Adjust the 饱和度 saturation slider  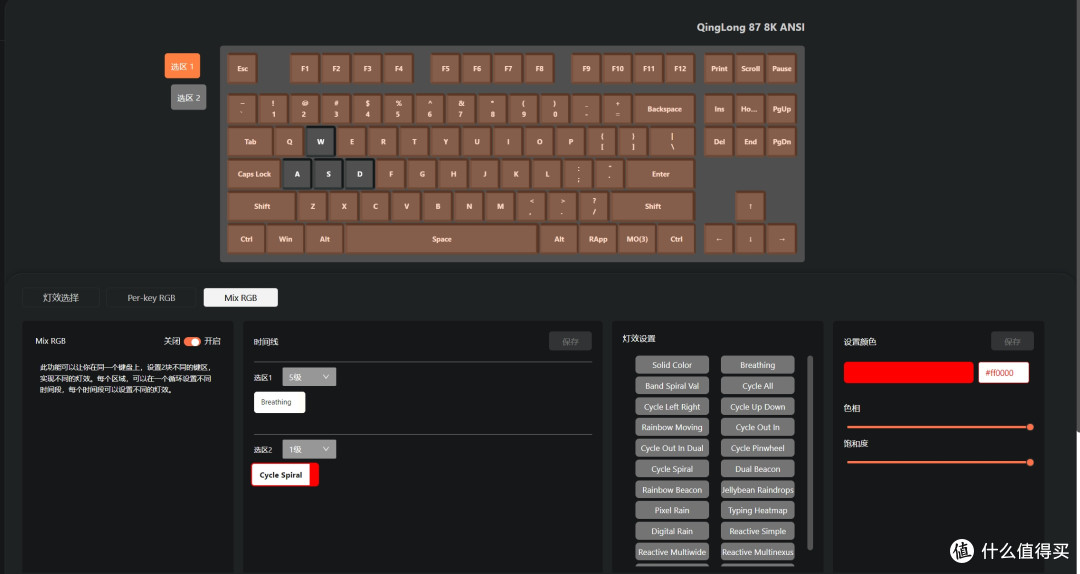tap(938, 462)
